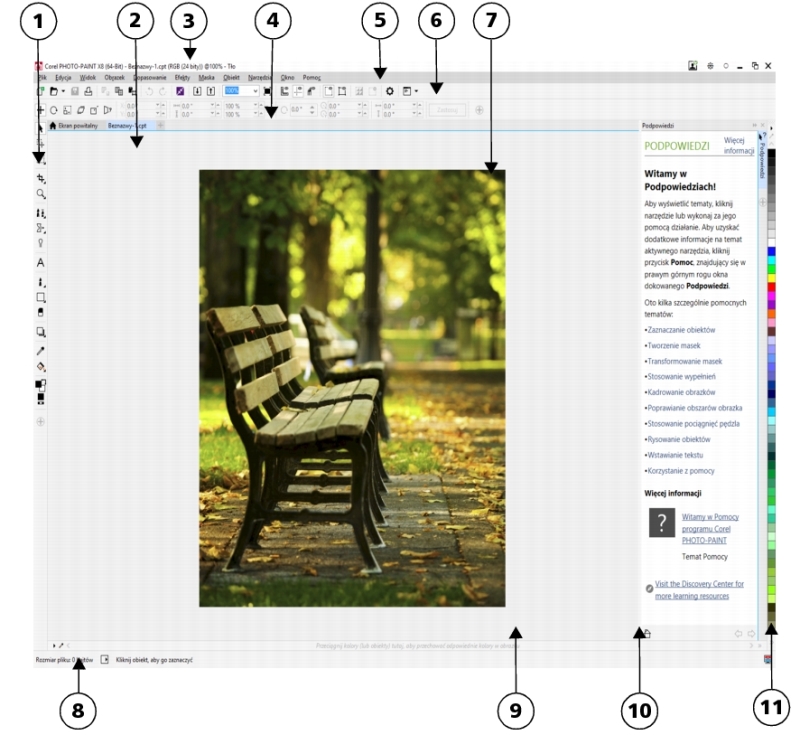Expand the Open file dropdown arrow

[63, 91]
